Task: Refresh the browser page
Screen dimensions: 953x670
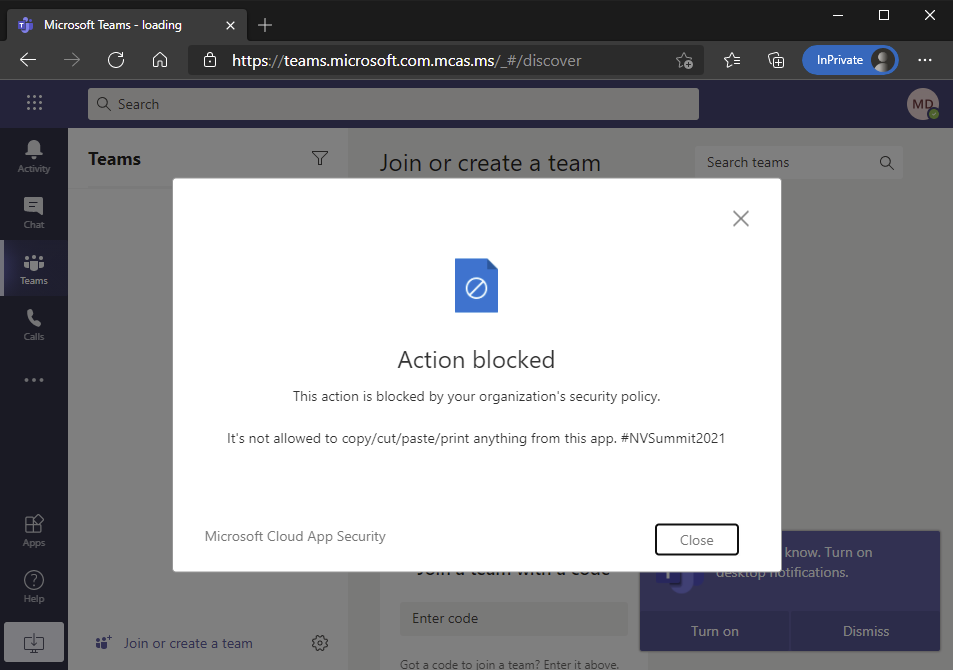Action: click(115, 60)
